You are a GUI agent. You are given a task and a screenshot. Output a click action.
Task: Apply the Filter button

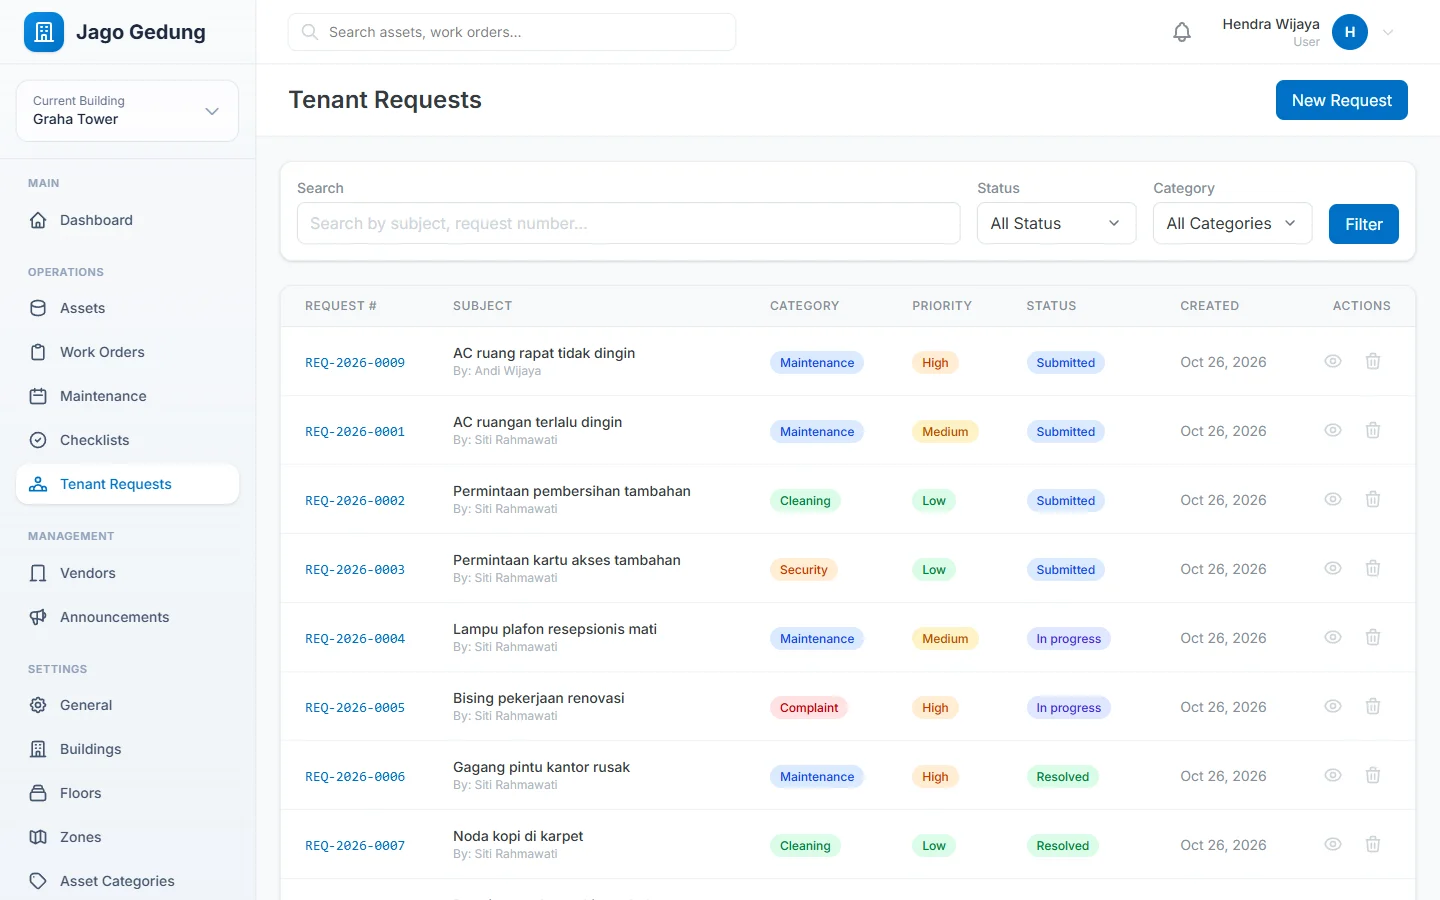click(x=1363, y=224)
